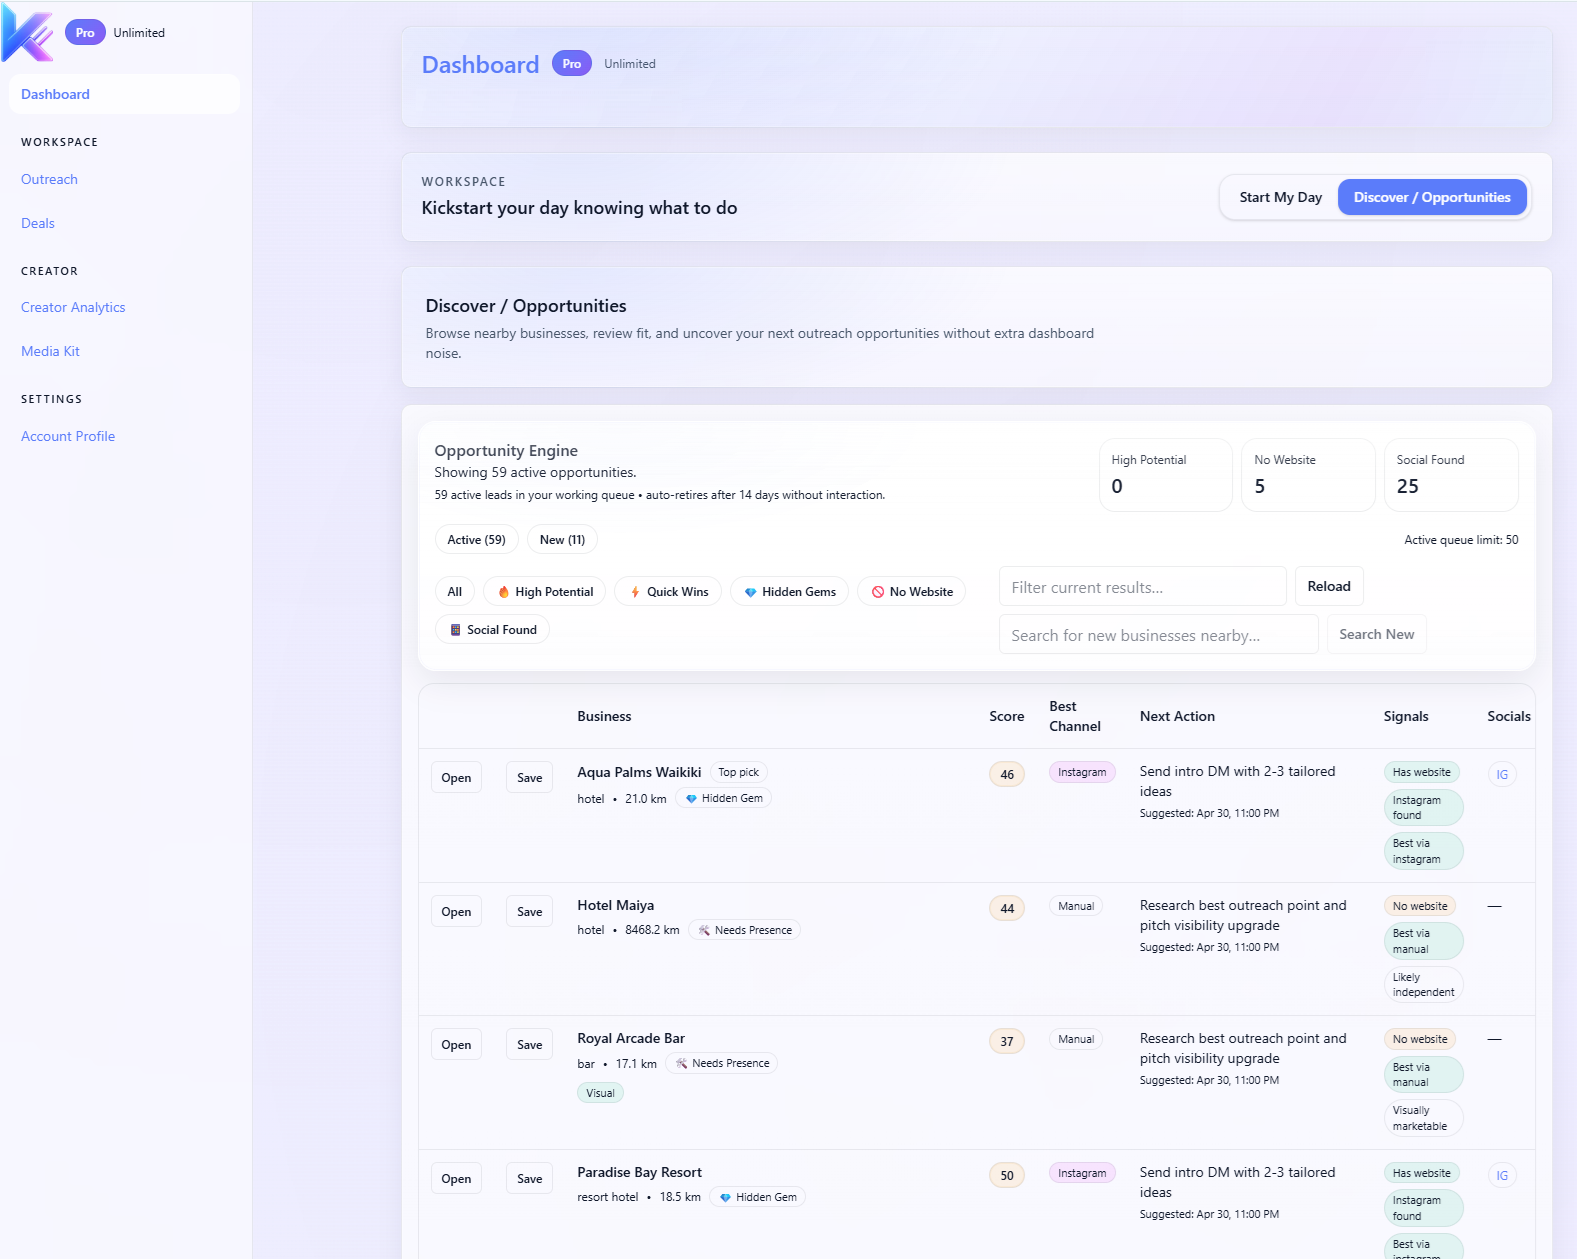
Task: Switch to Discover / Opportunities view
Action: tap(1432, 198)
